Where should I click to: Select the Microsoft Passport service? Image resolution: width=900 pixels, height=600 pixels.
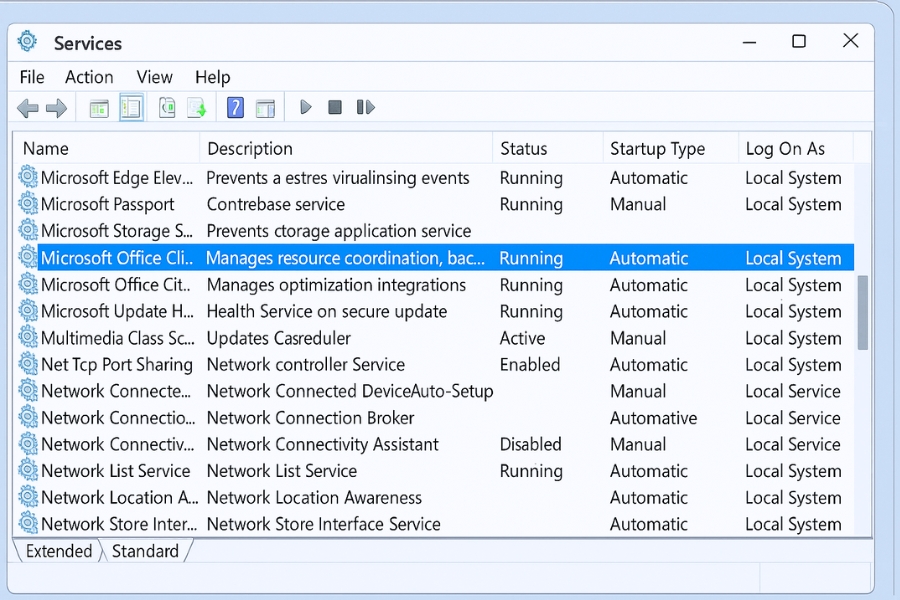click(x=107, y=204)
